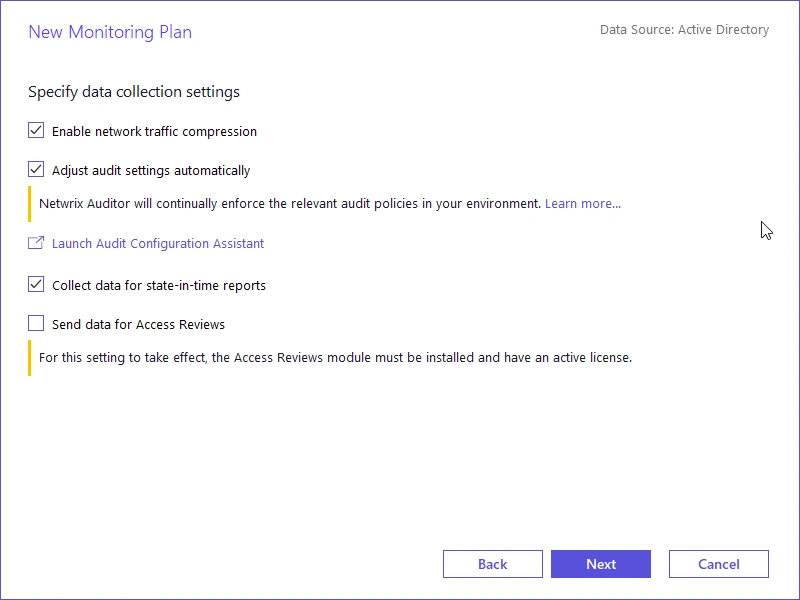Cancel the new monitoring plan wizard

click(x=718, y=563)
